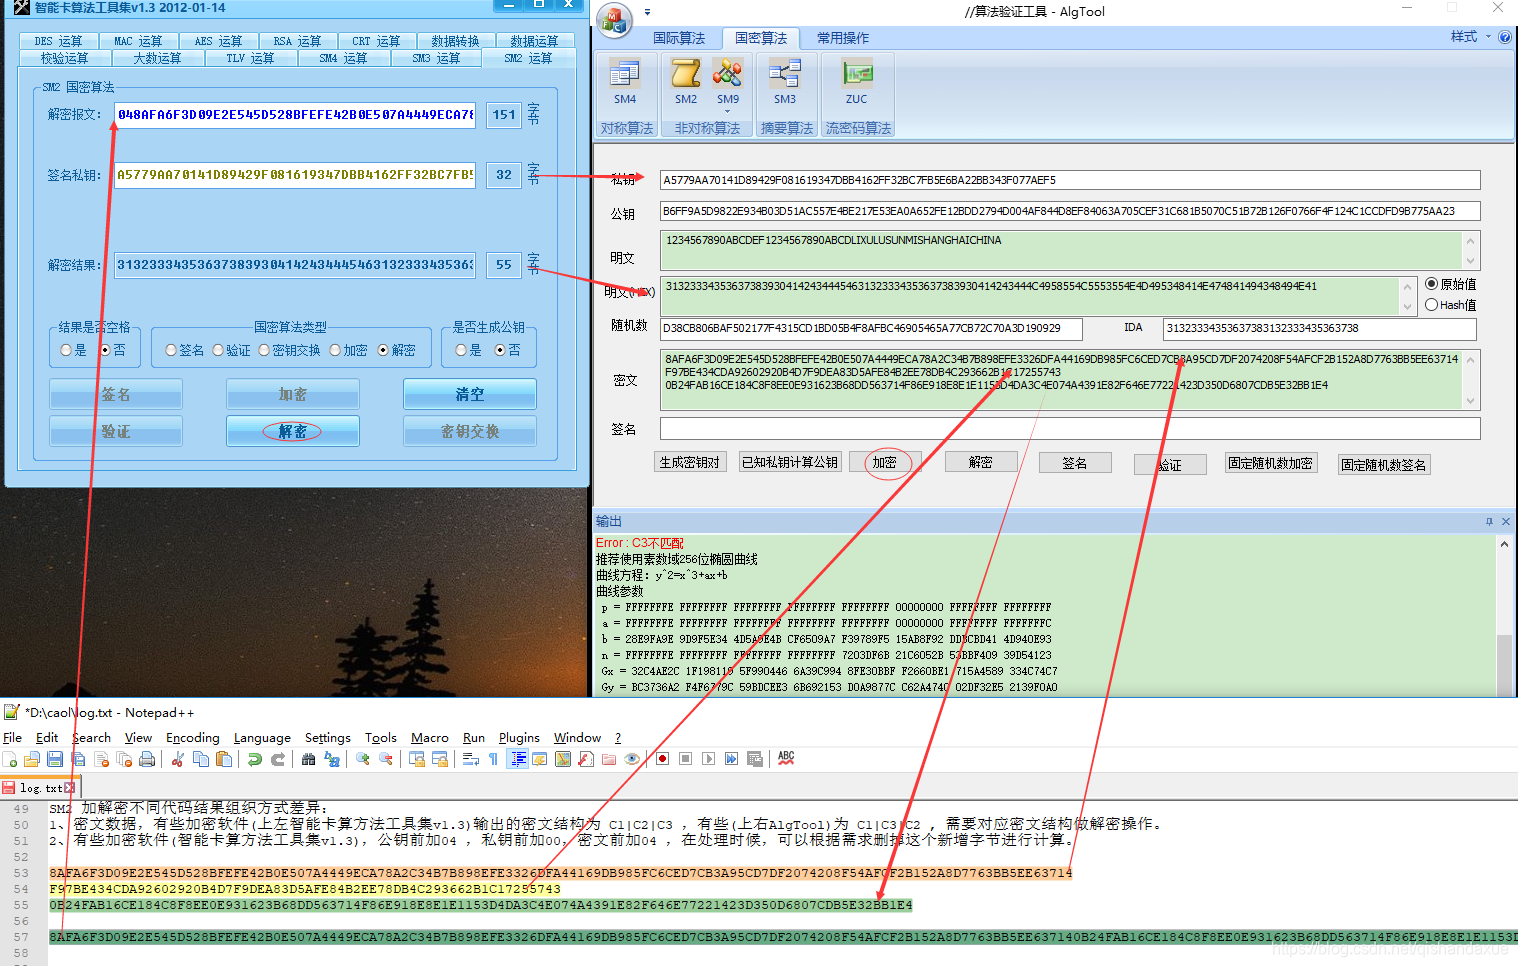The width and height of the screenshot is (1518, 967).
Task: Click the 清空 clear button
Action: 470,394
